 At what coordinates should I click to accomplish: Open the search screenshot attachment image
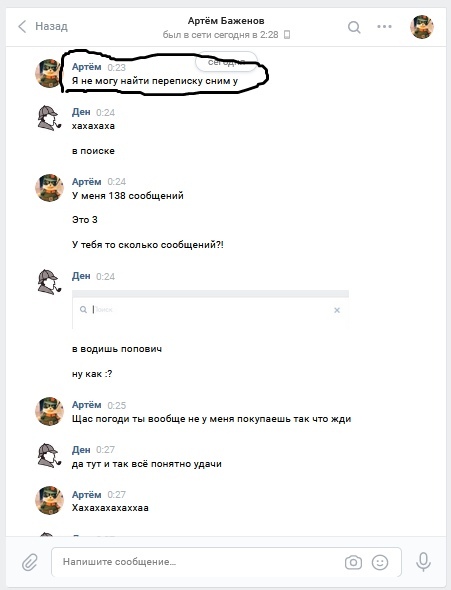(210, 310)
